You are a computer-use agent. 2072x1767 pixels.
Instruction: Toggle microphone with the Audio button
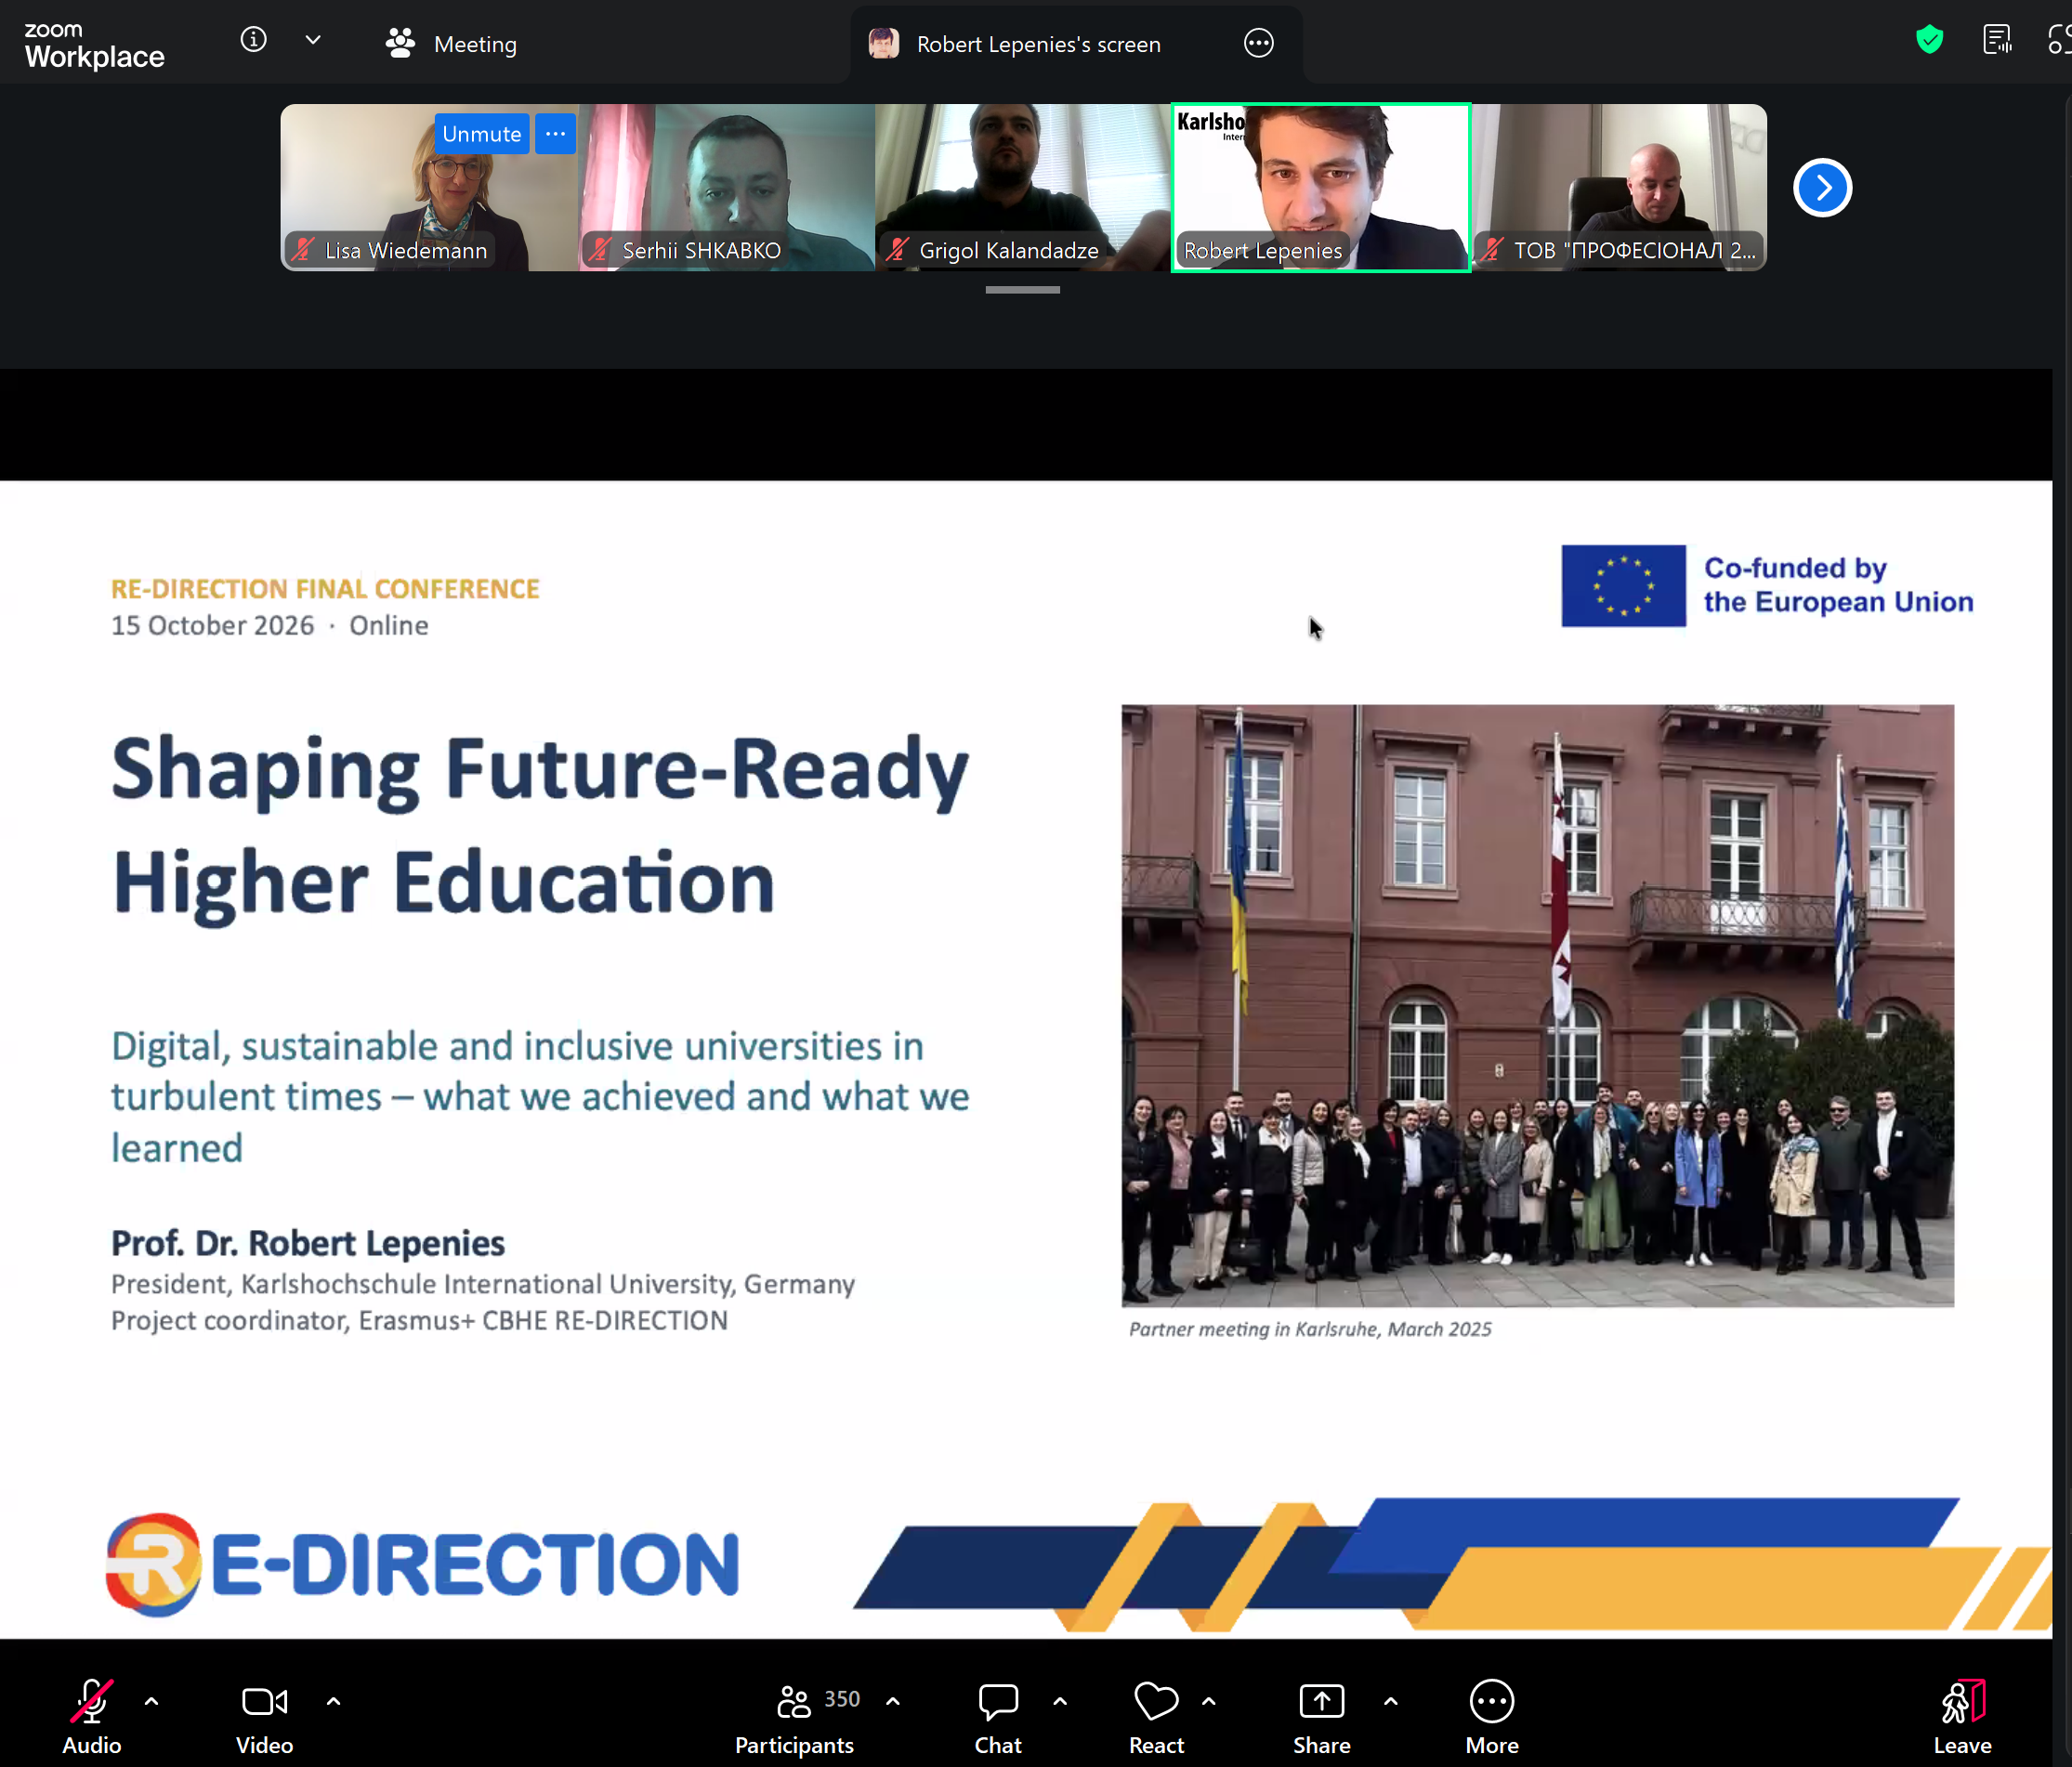91,1717
